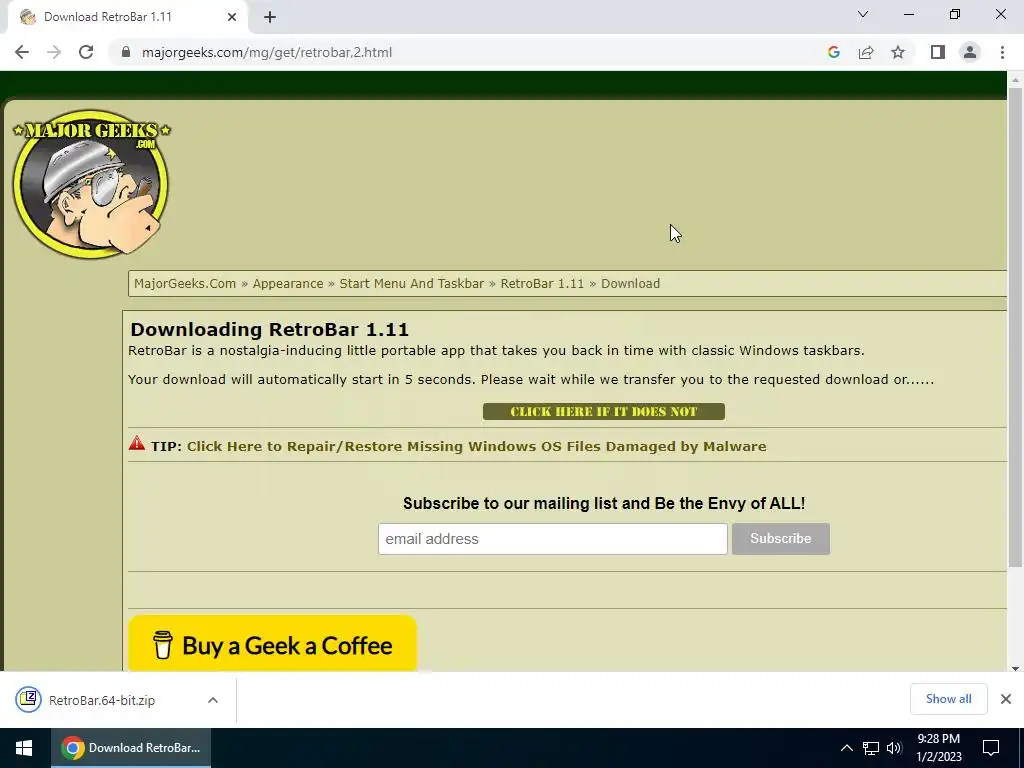Bookmark this page with the star icon

pyautogui.click(x=898, y=52)
